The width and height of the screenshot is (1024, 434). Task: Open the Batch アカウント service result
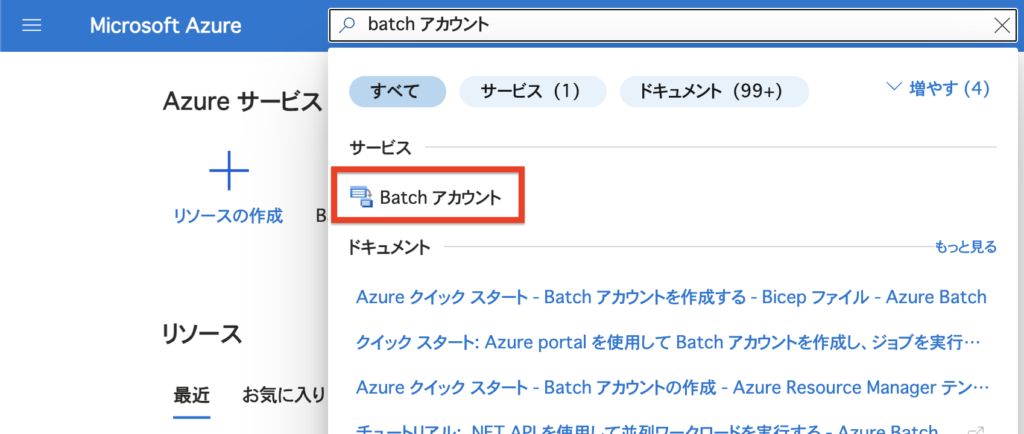pyautogui.click(x=427, y=197)
